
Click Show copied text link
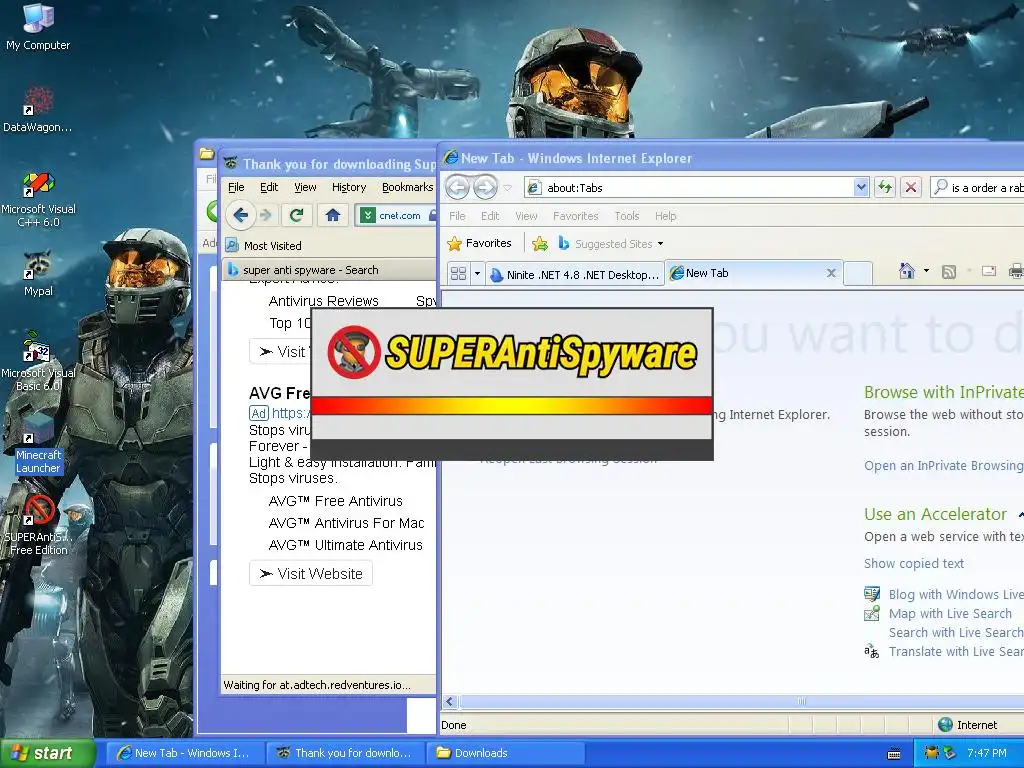(x=914, y=563)
